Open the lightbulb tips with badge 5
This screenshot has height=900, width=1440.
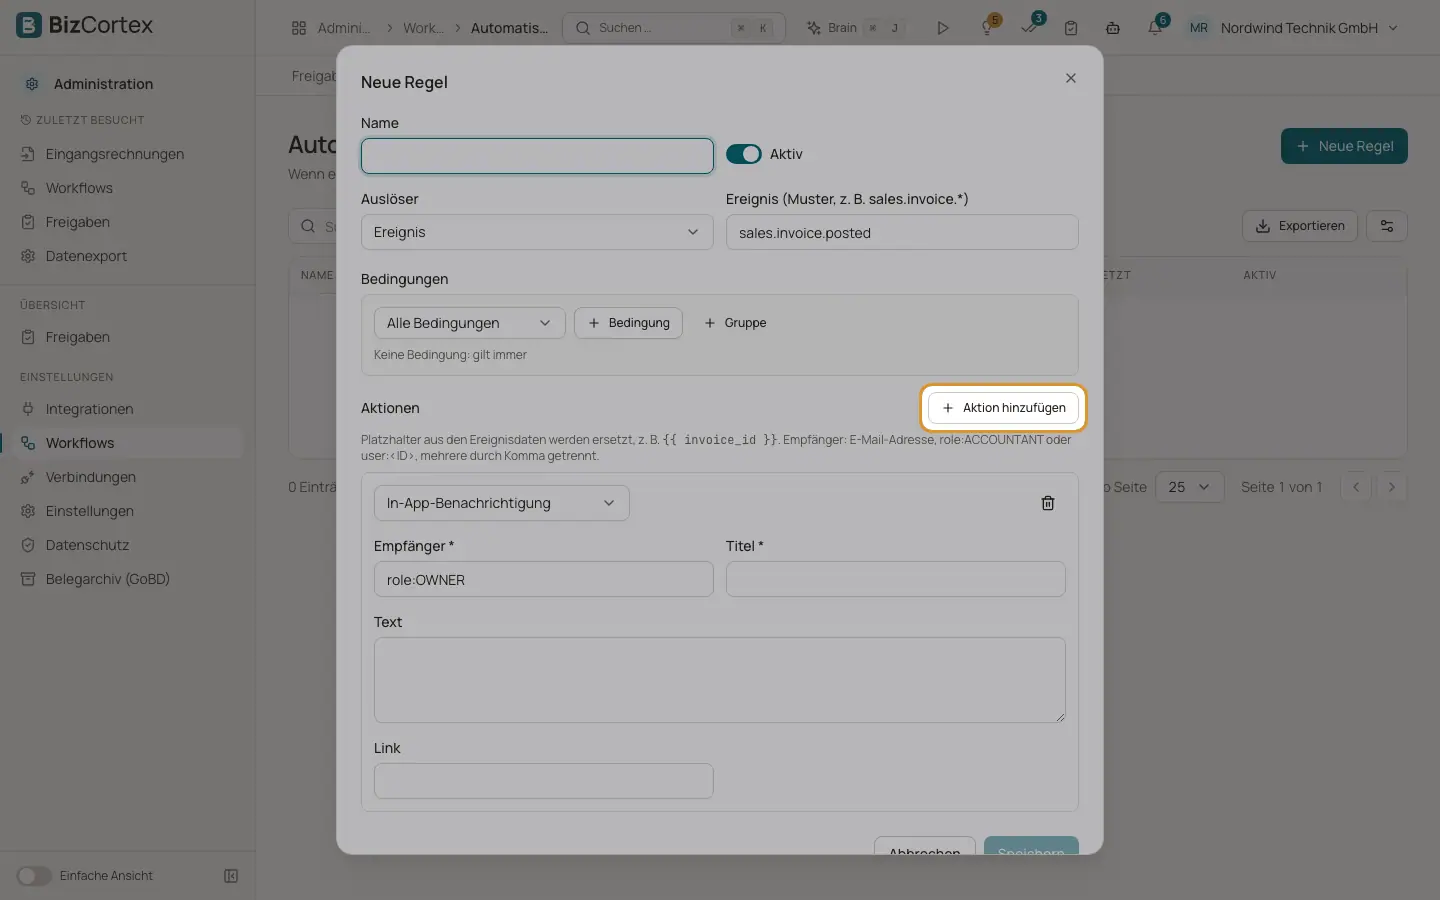click(x=988, y=28)
